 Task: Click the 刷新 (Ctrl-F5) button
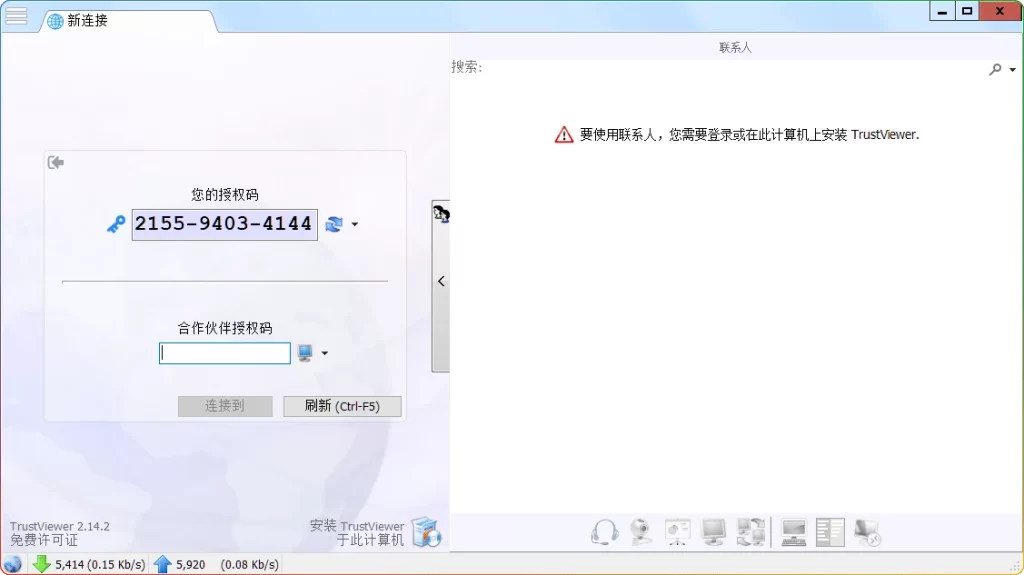342,406
